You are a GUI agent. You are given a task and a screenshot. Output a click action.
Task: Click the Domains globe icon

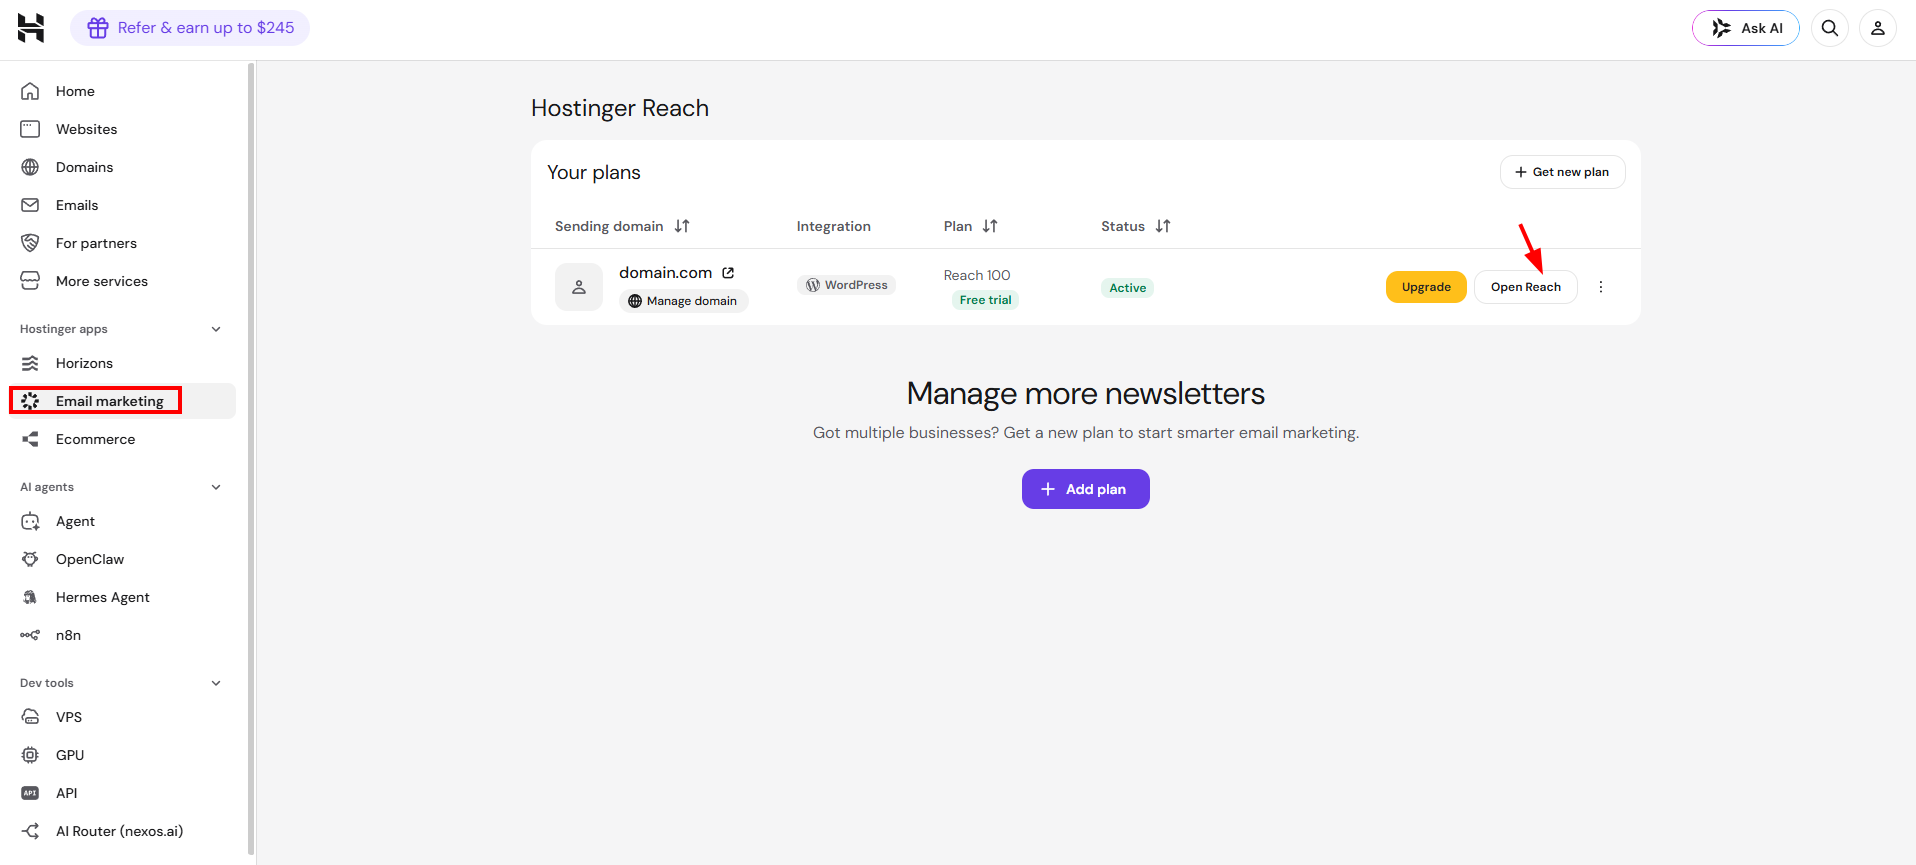pos(30,167)
